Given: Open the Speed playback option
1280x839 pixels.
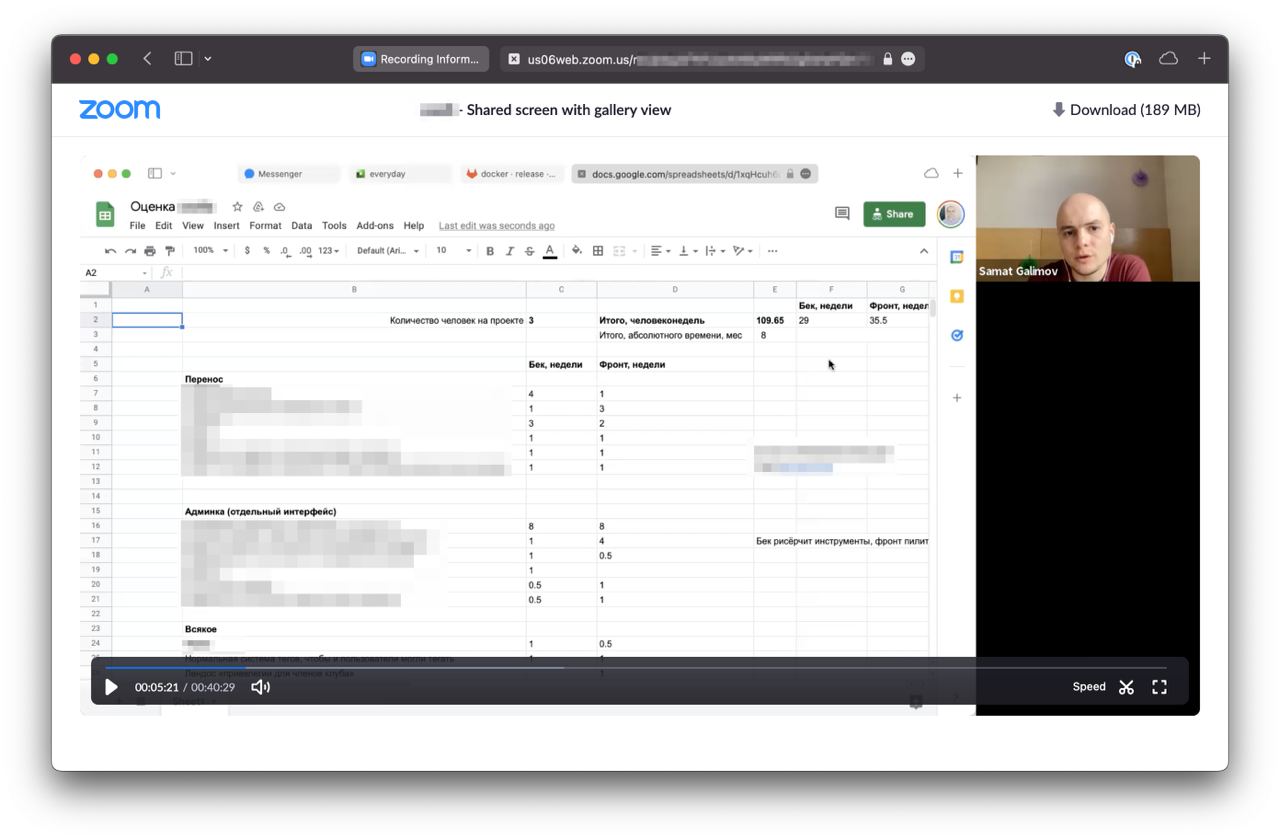Looking at the screenshot, I should (x=1089, y=687).
